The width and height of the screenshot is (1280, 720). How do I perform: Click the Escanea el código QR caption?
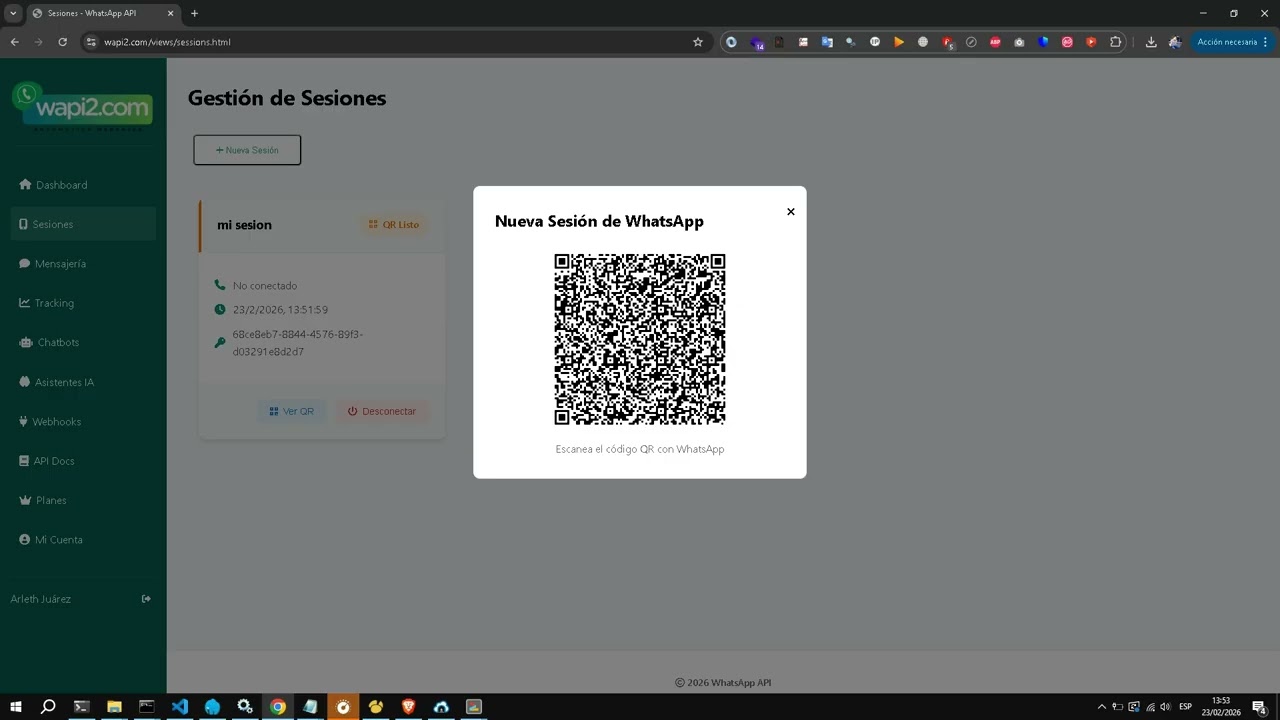click(x=640, y=449)
